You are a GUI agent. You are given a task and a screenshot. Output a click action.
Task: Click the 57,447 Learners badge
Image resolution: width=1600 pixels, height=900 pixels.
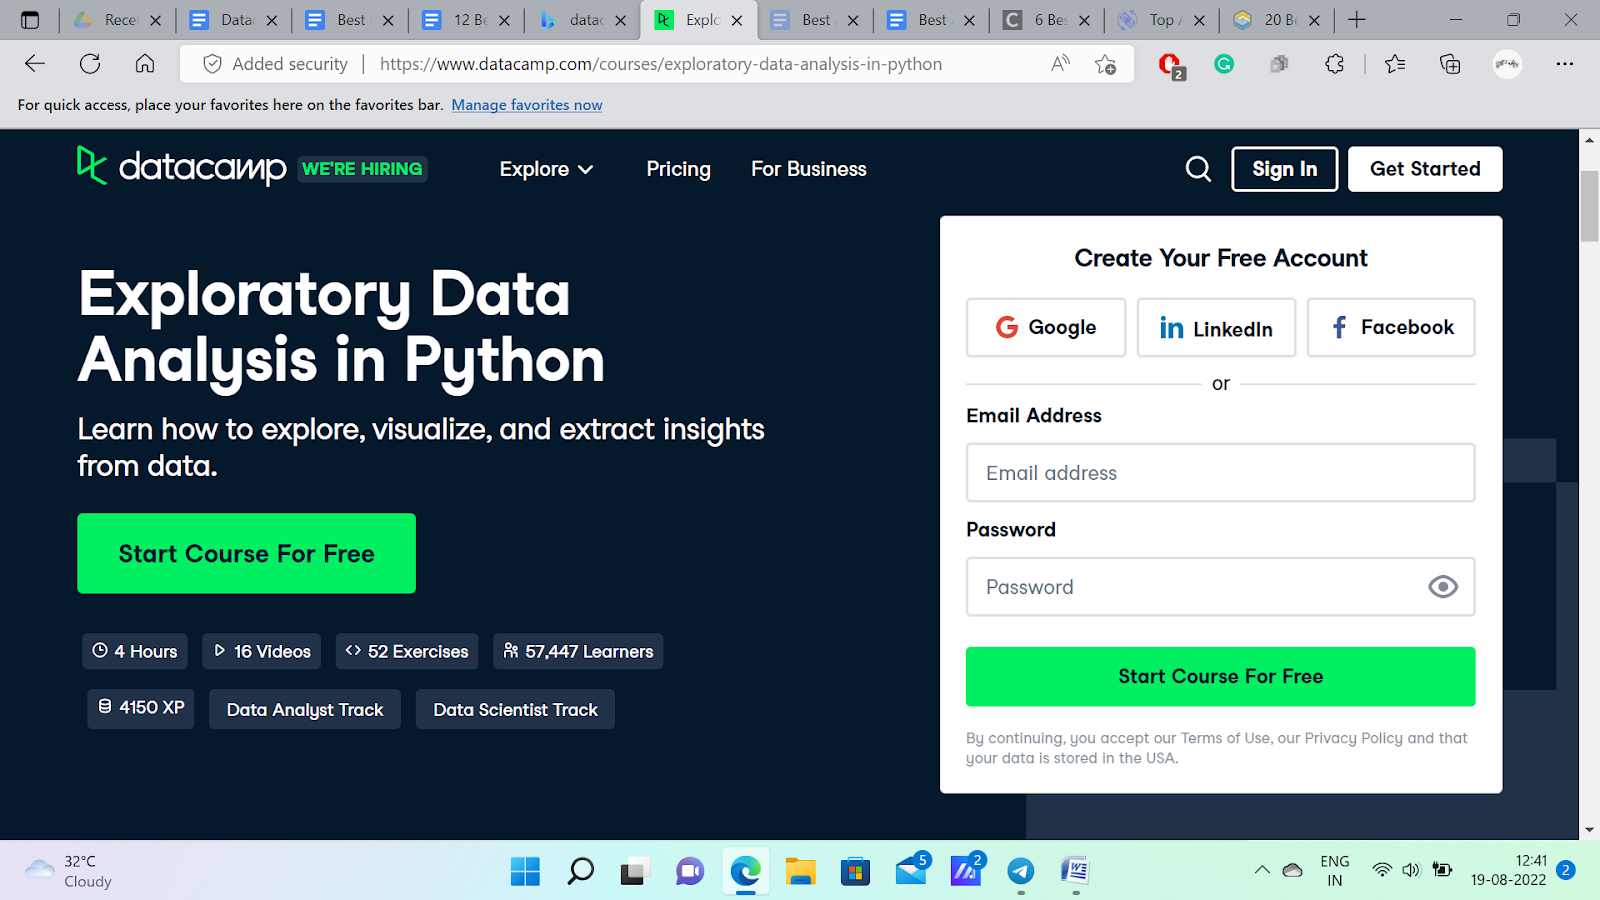click(x=578, y=651)
